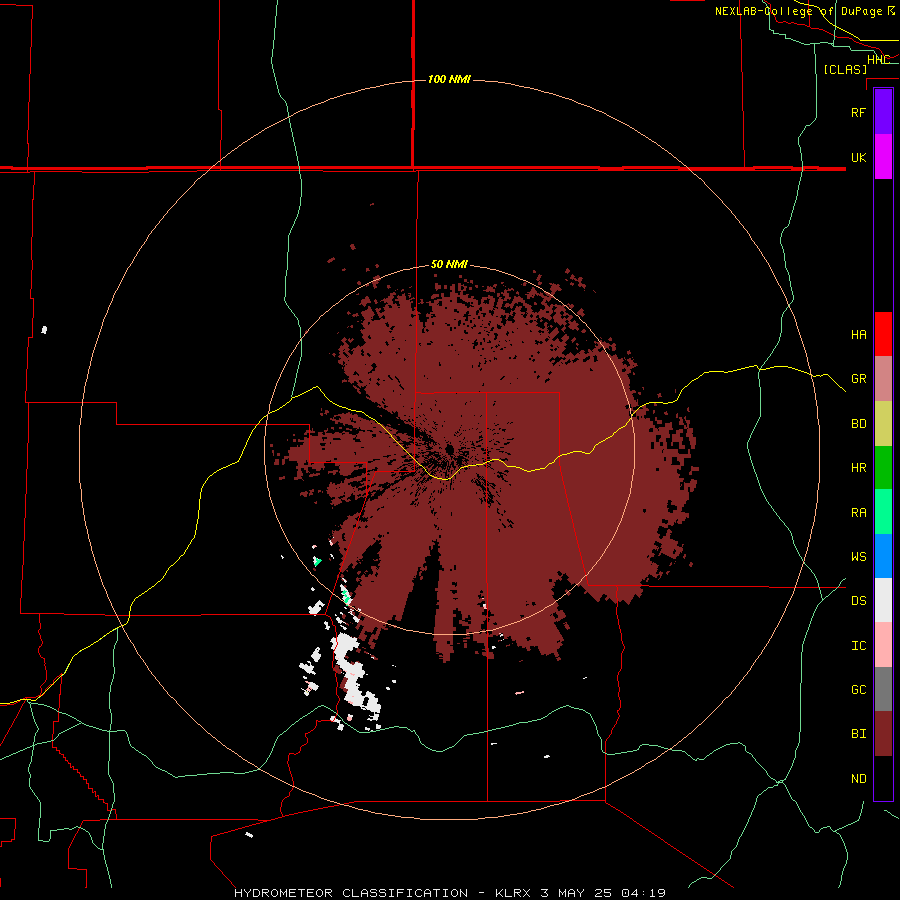Click the BD legend label
The width and height of the screenshot is (900, 900).
[x=858, y=424]
